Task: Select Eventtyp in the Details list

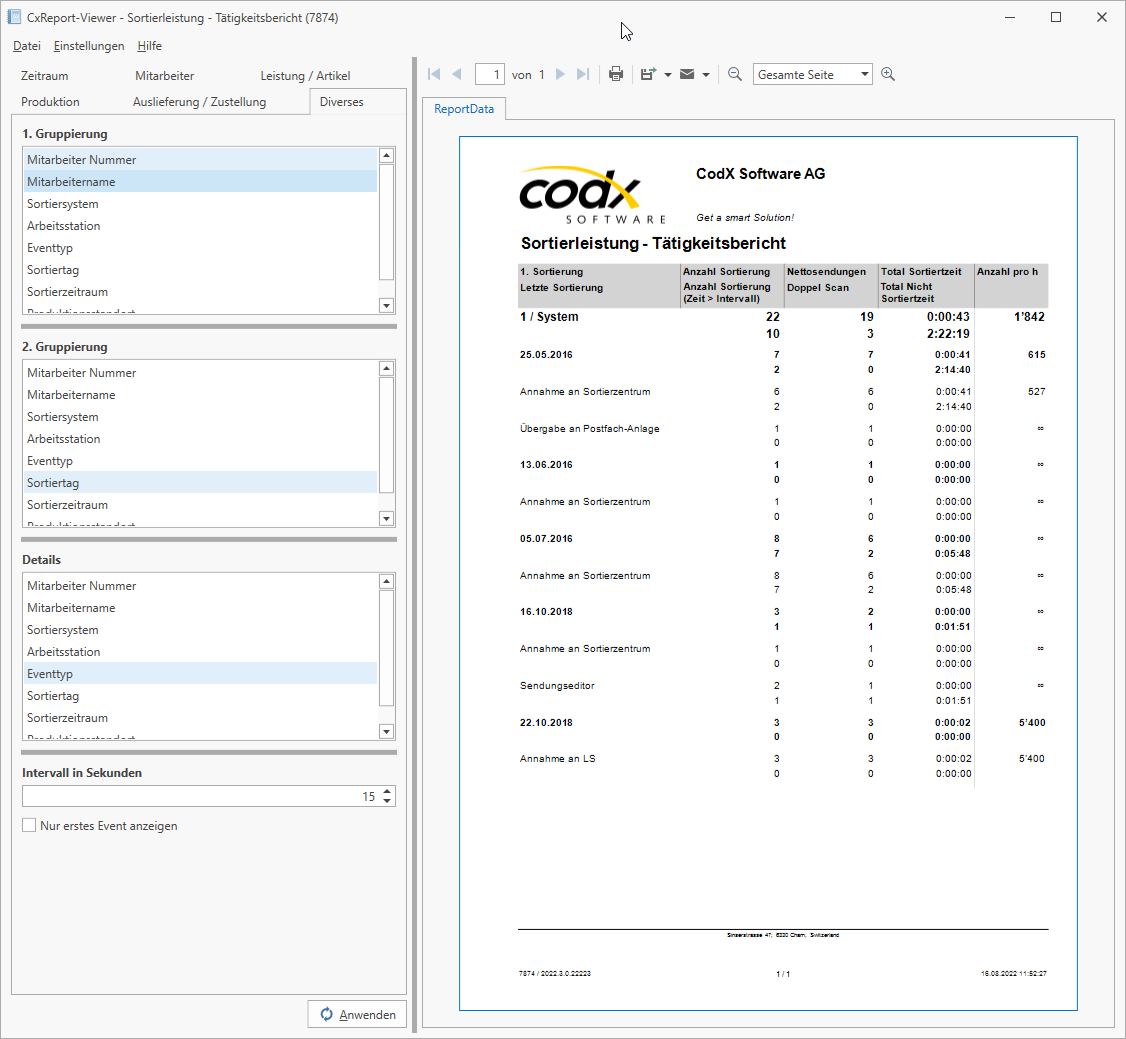Action: (x=200, y=674)
